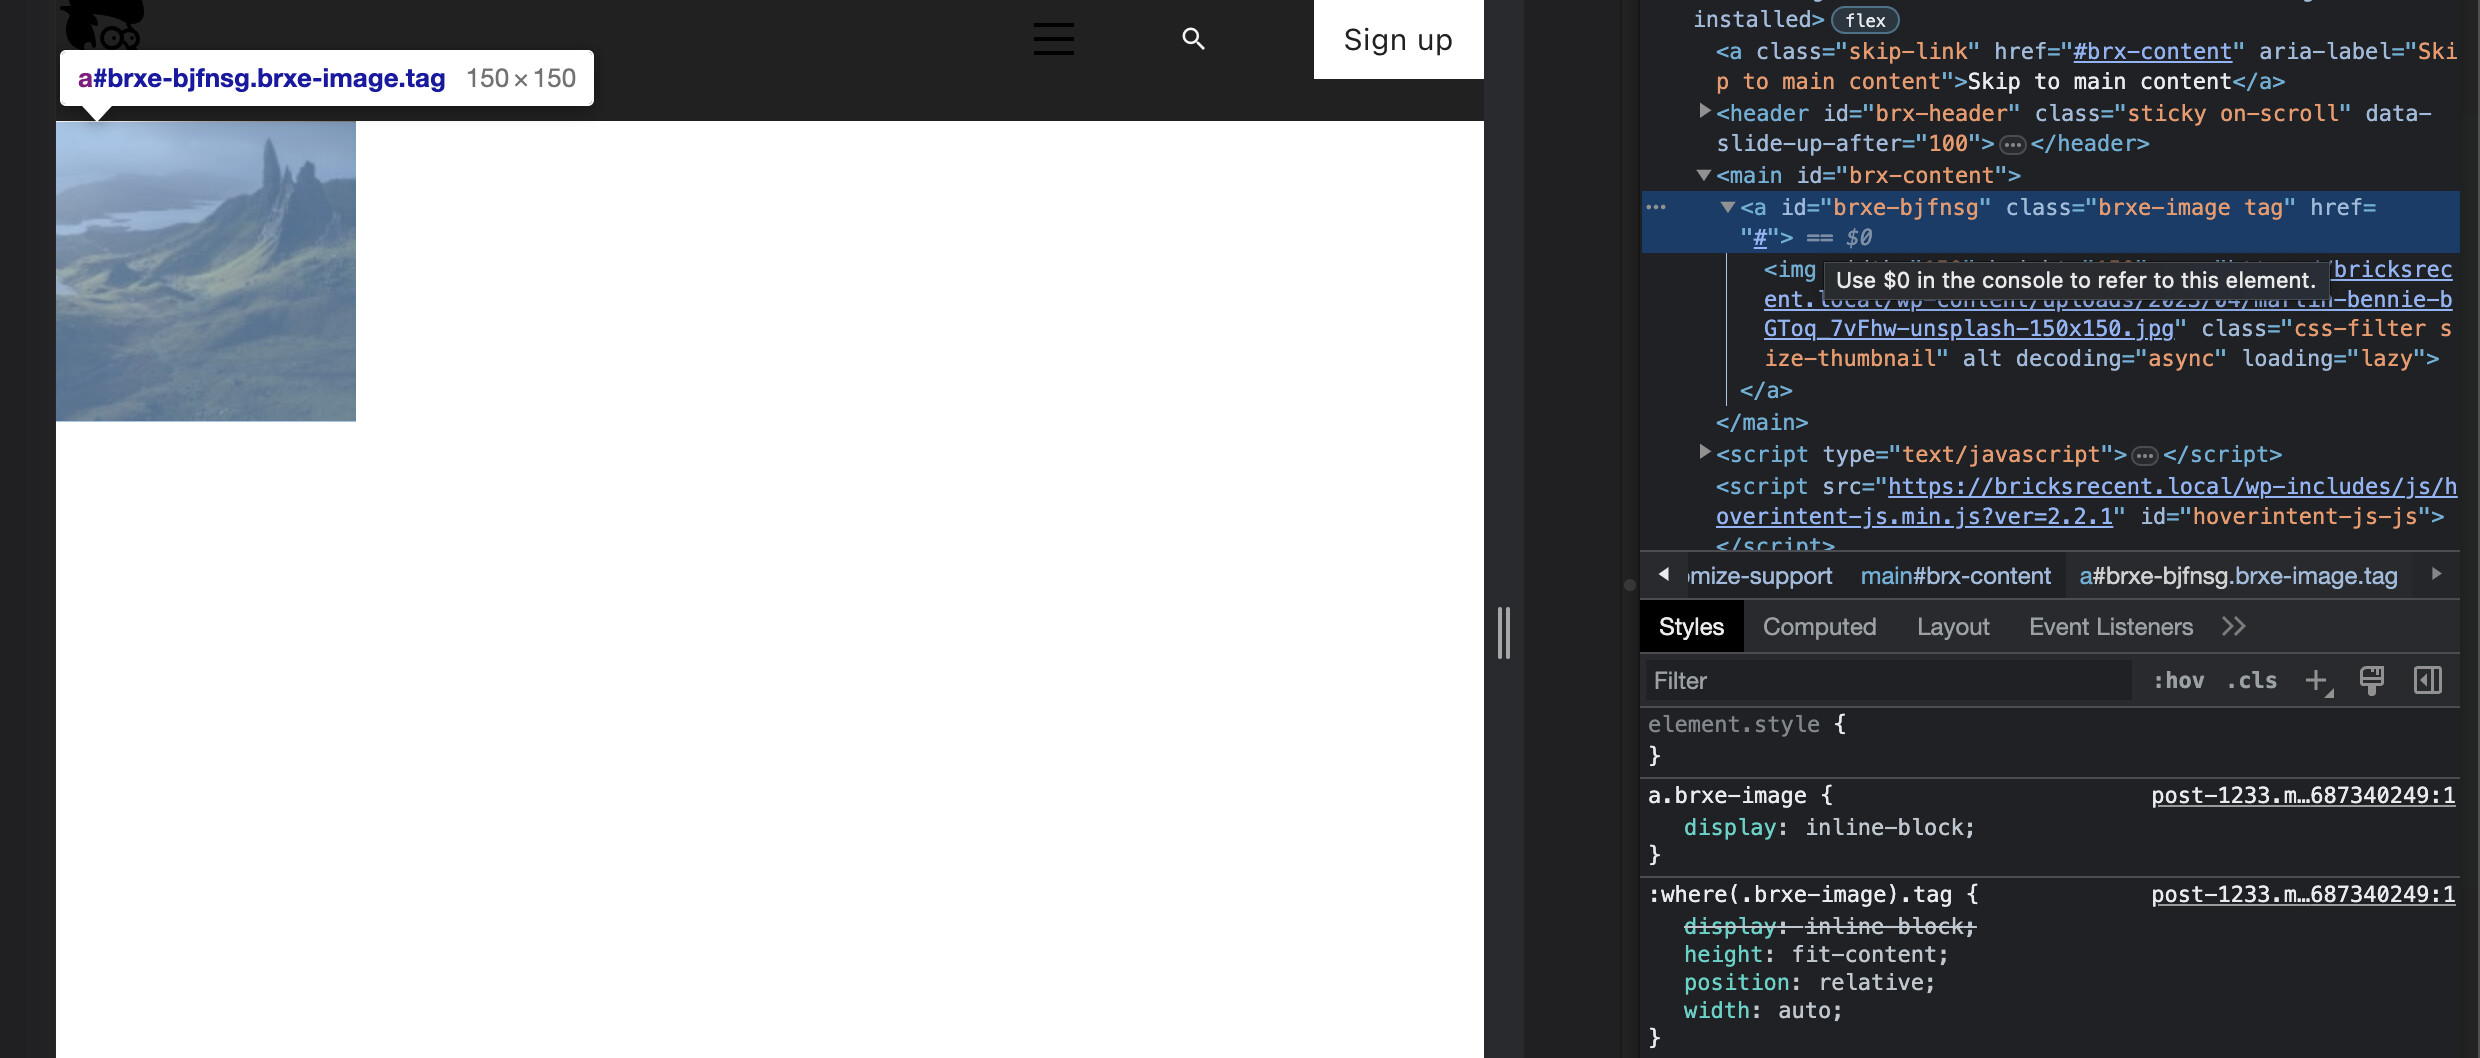
Task: Open post-1233 source link for a.brxe-image rule
Action: point(2303,796)
